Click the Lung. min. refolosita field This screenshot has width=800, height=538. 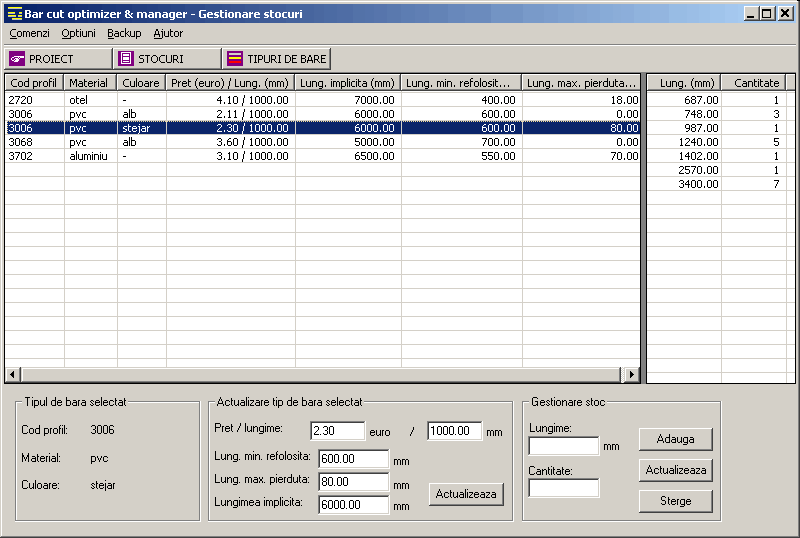pyautogui.click(x=354, y=459)
